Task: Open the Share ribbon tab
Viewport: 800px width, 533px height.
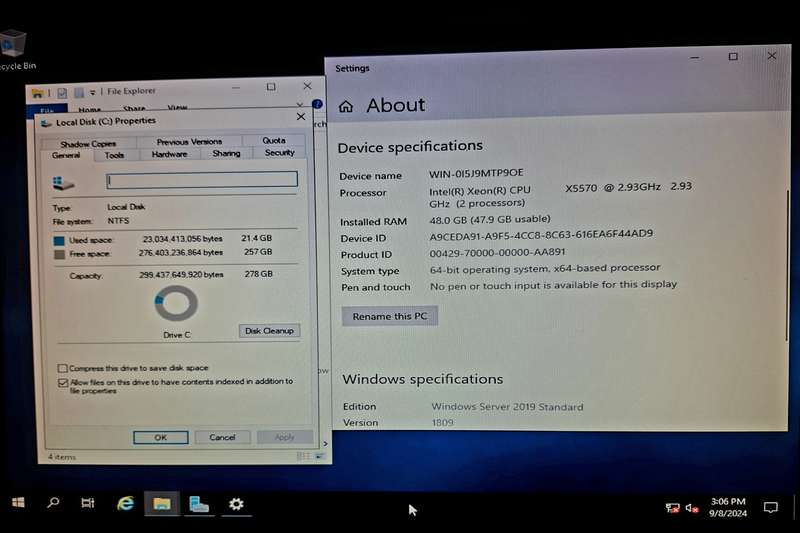Action: pyautogui.click(x=134, y=108)
